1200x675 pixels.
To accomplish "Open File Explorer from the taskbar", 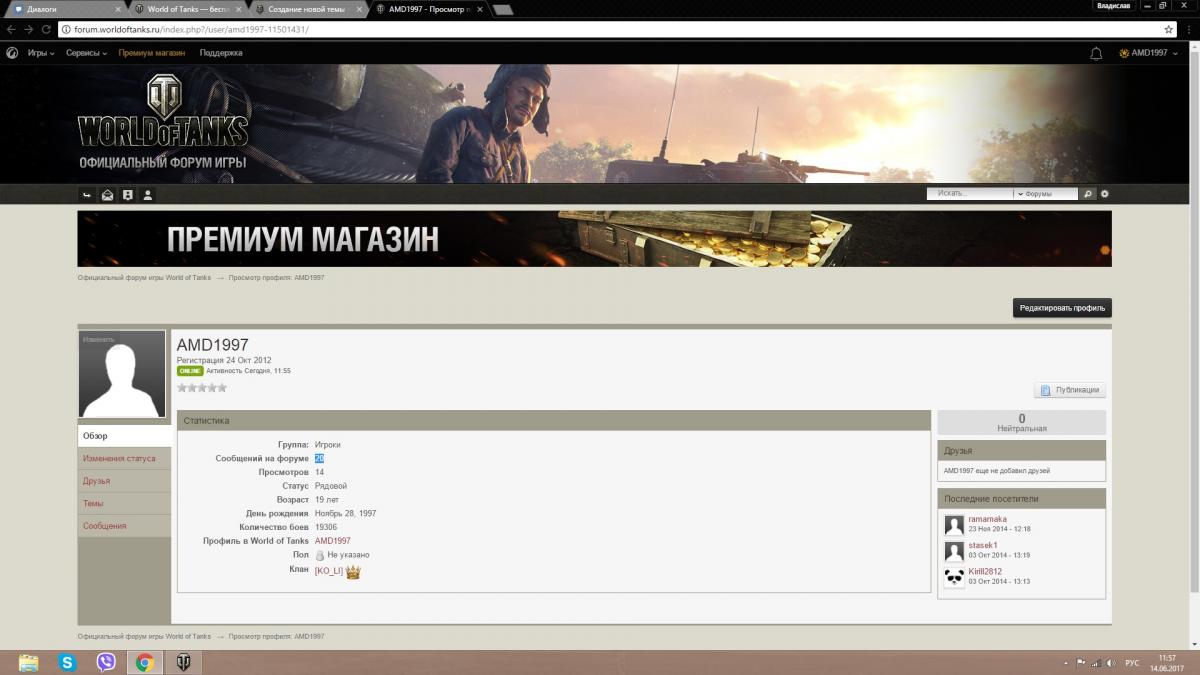I will pos(28,662).
